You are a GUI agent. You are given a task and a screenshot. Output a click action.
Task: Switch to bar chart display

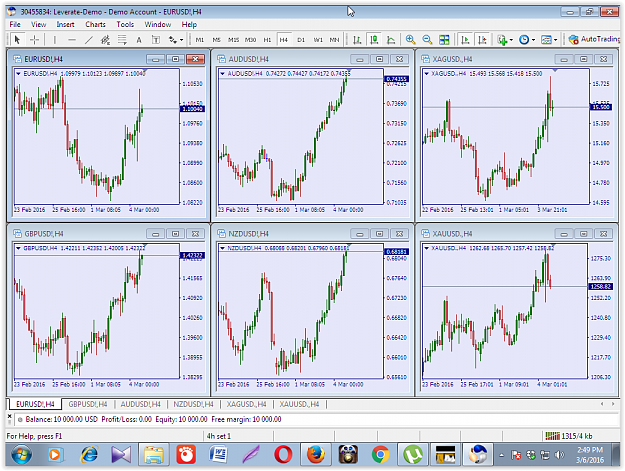[357, 39]
